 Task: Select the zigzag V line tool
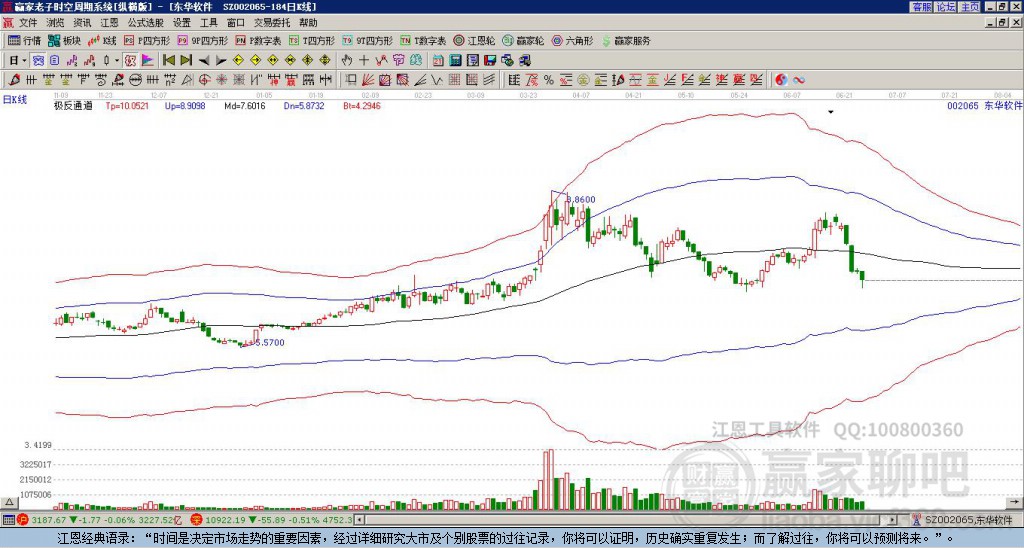tap(436, 80)
